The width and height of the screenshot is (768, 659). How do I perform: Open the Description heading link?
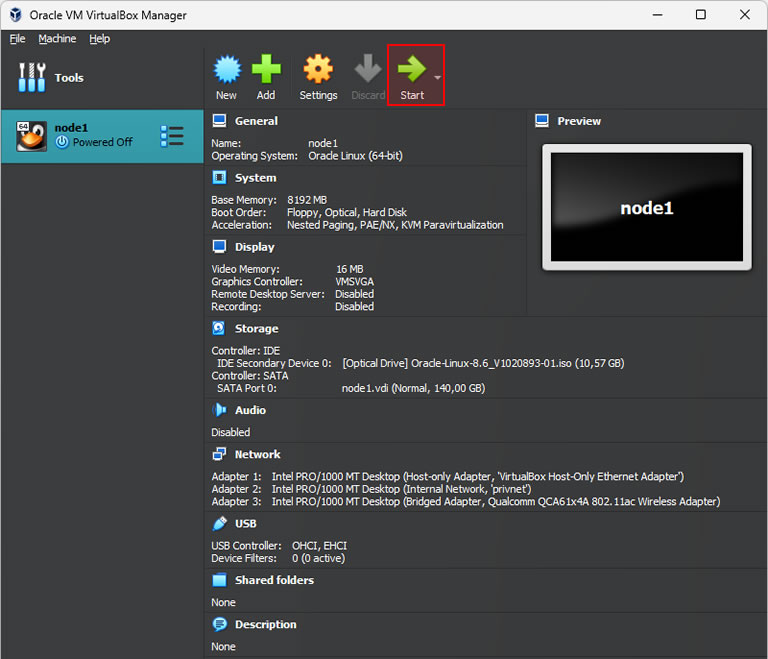(x=266, y=625)
